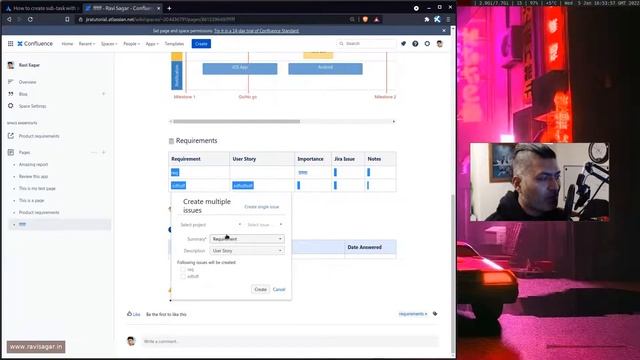Screen dimensions: 640x360
Task: Open the requirements label dropdown near footer
Action: click(x=413, y=314)
